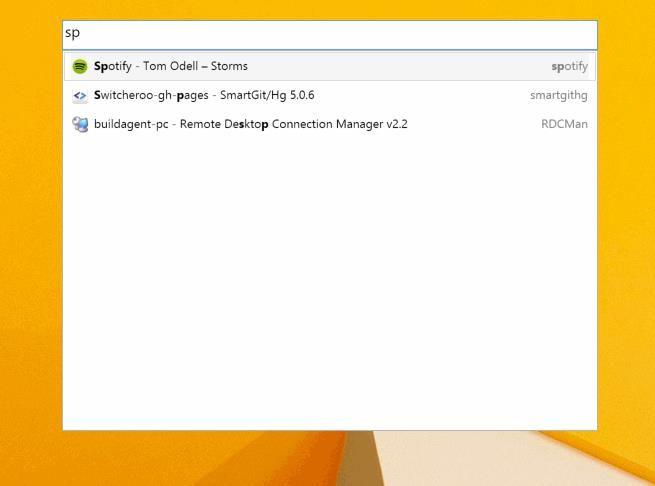Click the 'RDCMan' process name label

[x=564, y=125]
